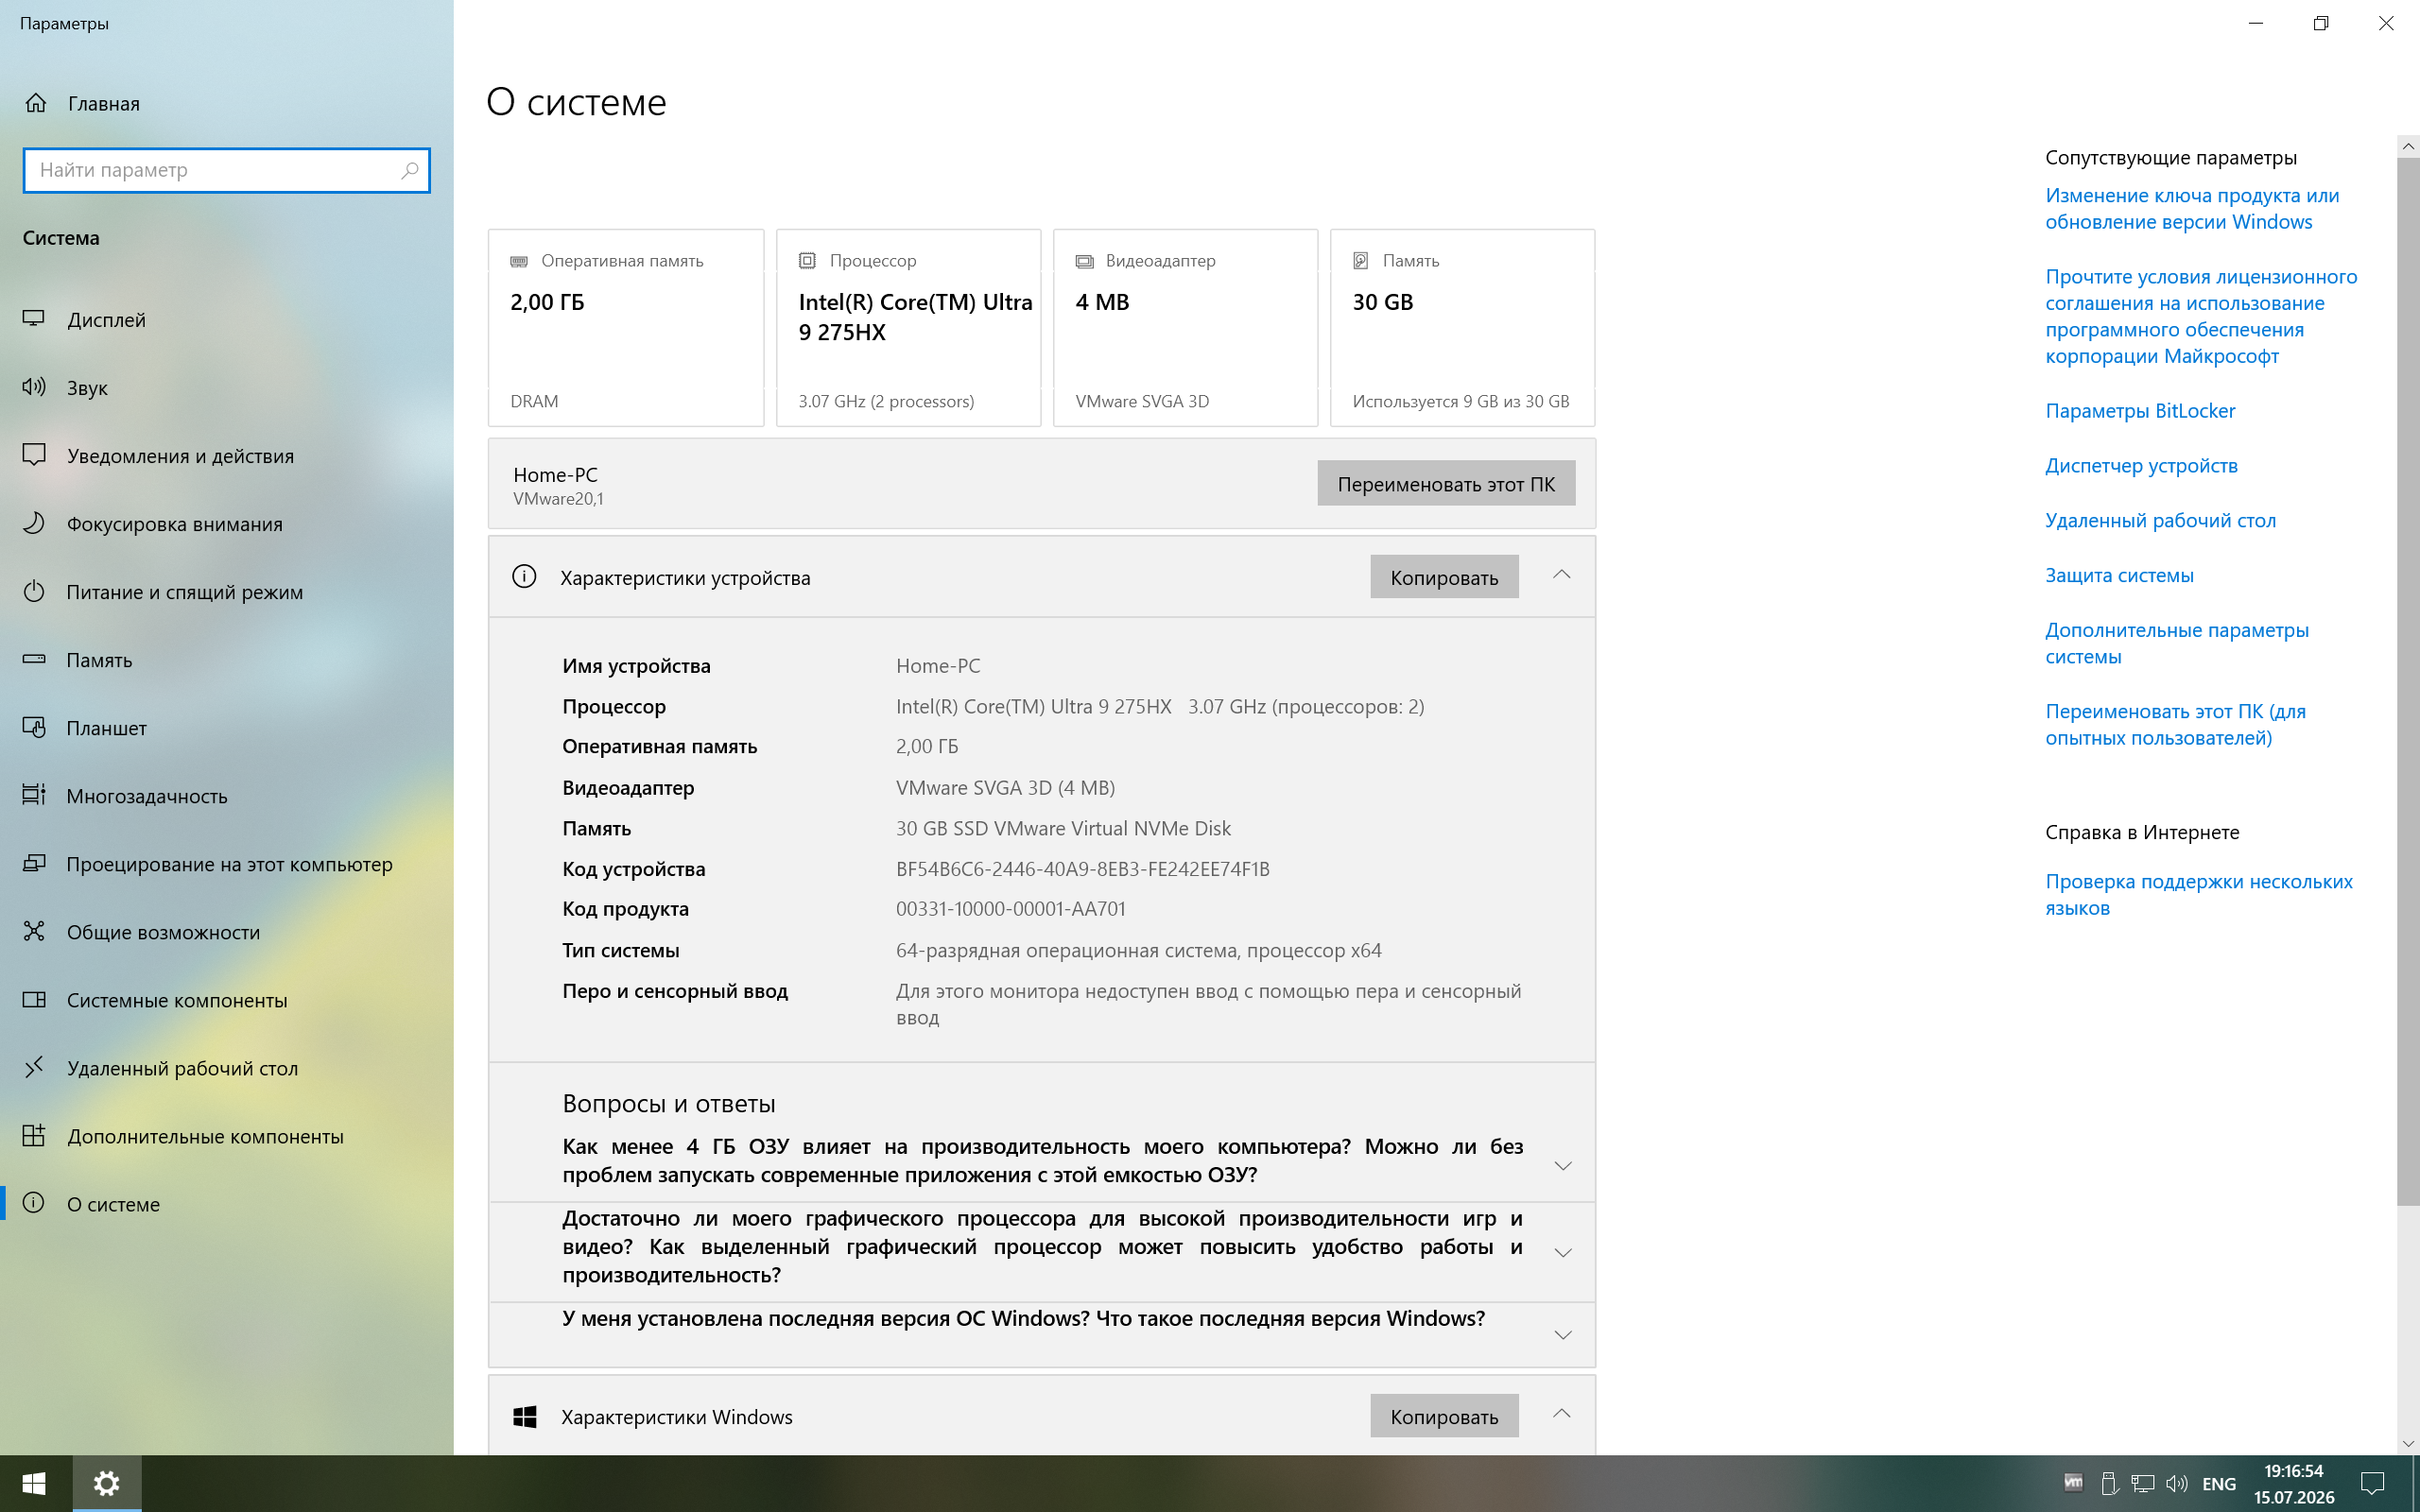This screenshot has width=2420, height=1512.
Task: Open the Microsoft license agreement link
Action: 2201,316
